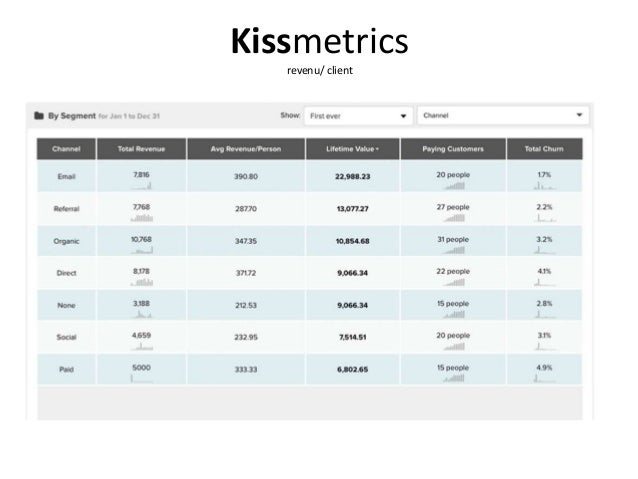638x479 pixels.
Task: Click Direct paying customers sparkline
Action: [454, 282]
